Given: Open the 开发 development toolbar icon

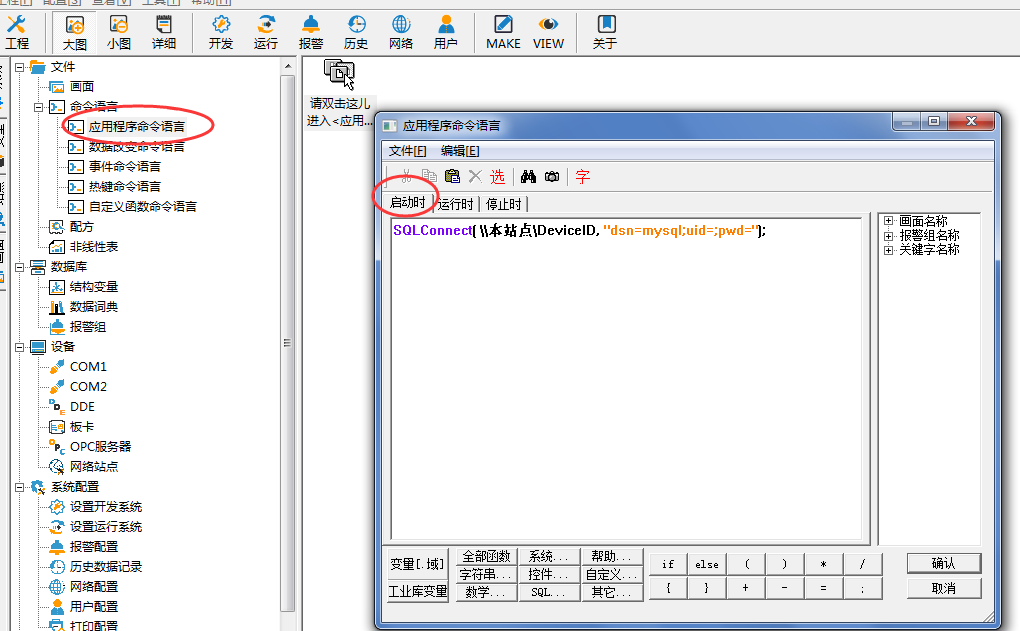Looking at the screenshot, I should tap(221, 33).
